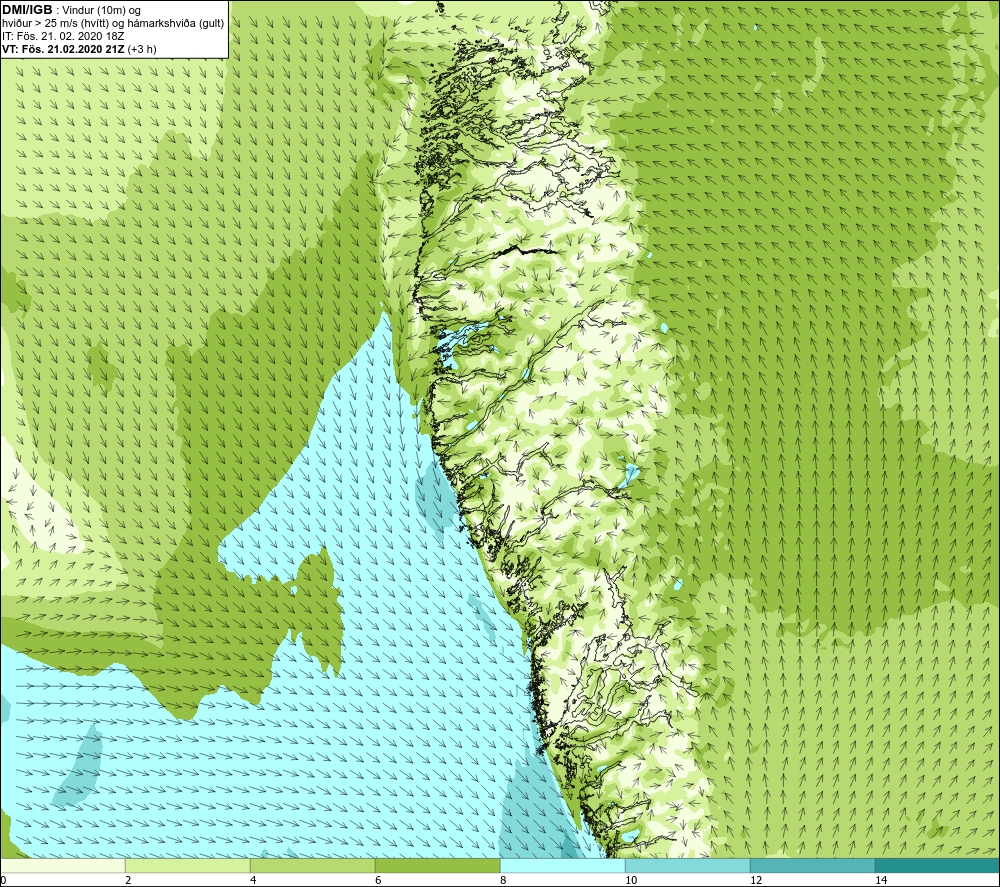The height and width of the screenshot is (887, 1000).
Task: Click the 'hviður > 25 m/s' legend line
Action: (x=113, y=23)
